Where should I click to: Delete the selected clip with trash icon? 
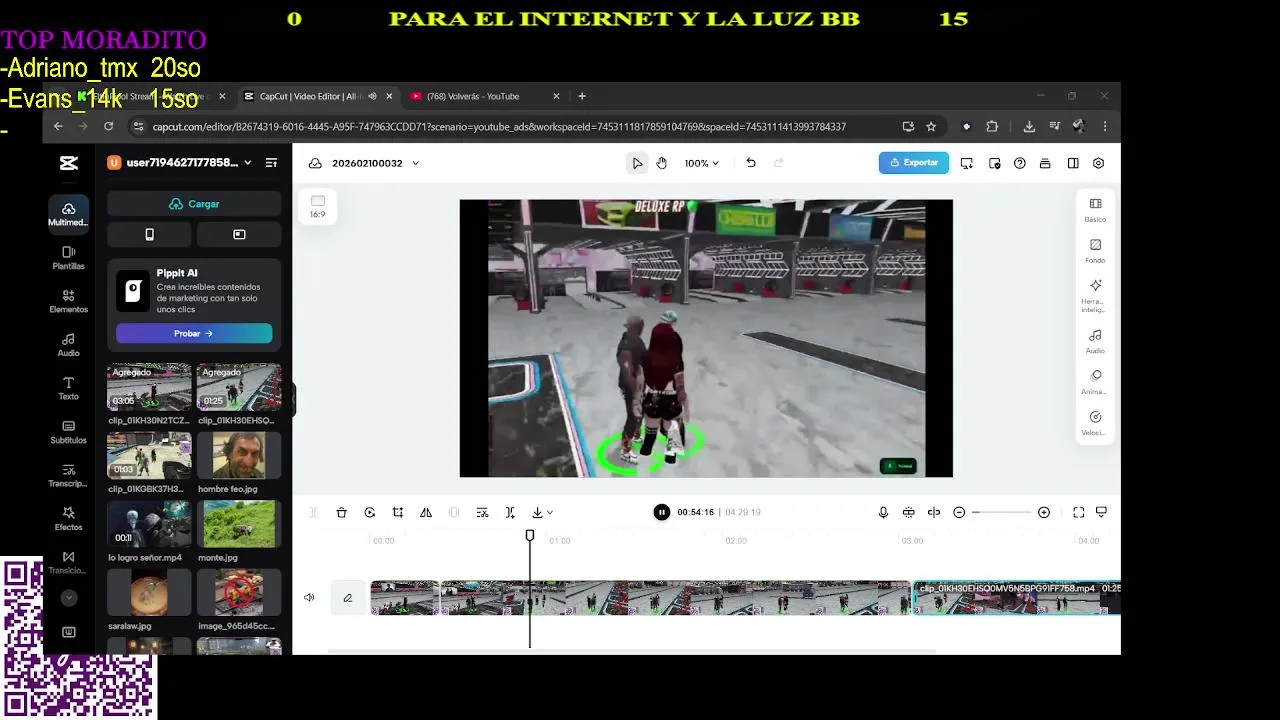341,513
